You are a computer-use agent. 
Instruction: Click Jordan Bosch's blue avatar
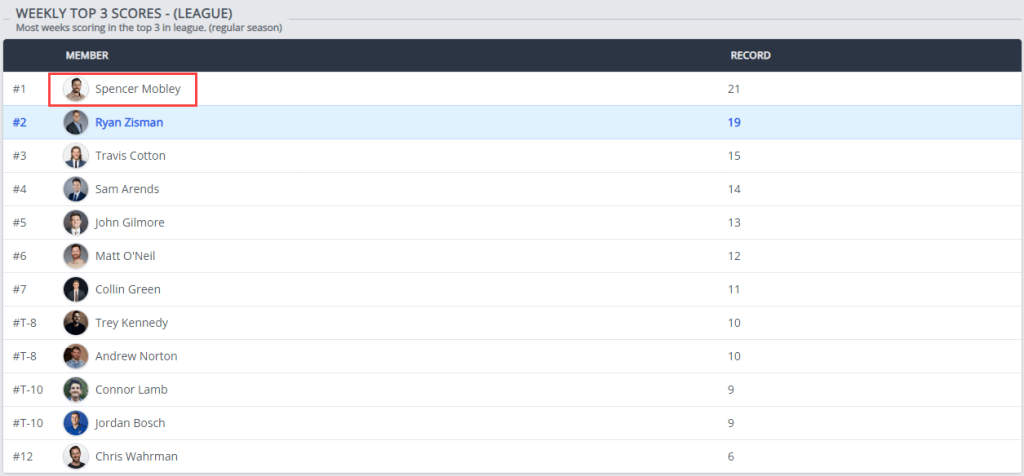click(x=76, y=423)
